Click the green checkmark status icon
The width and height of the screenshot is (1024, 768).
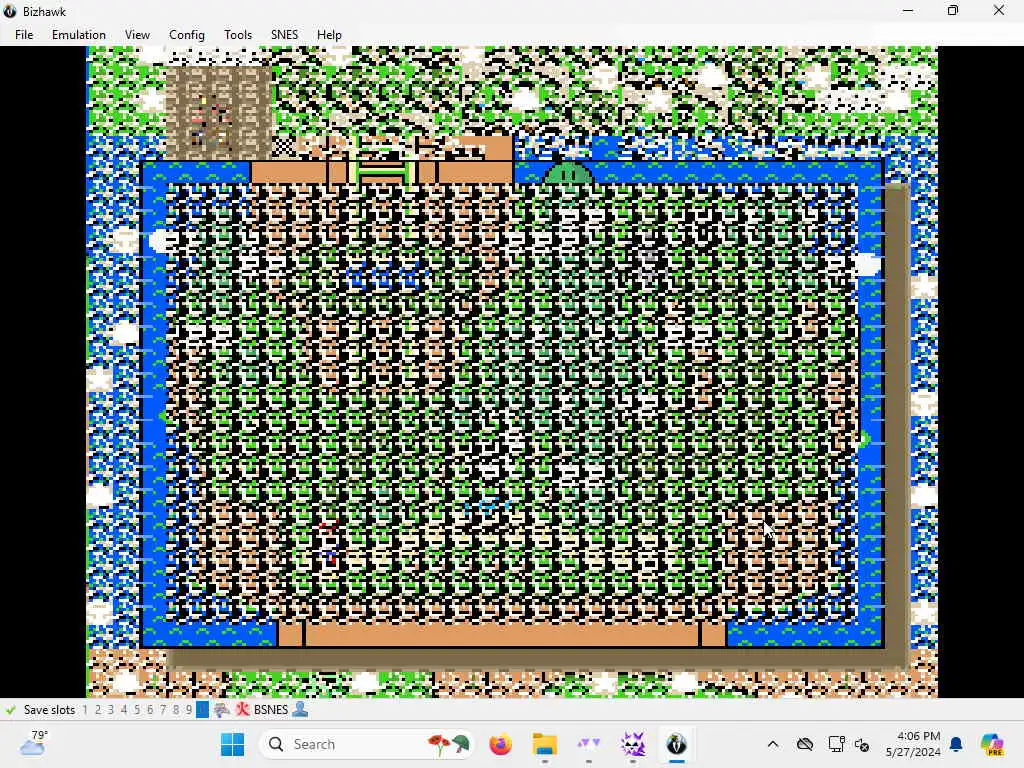[10, 709]
